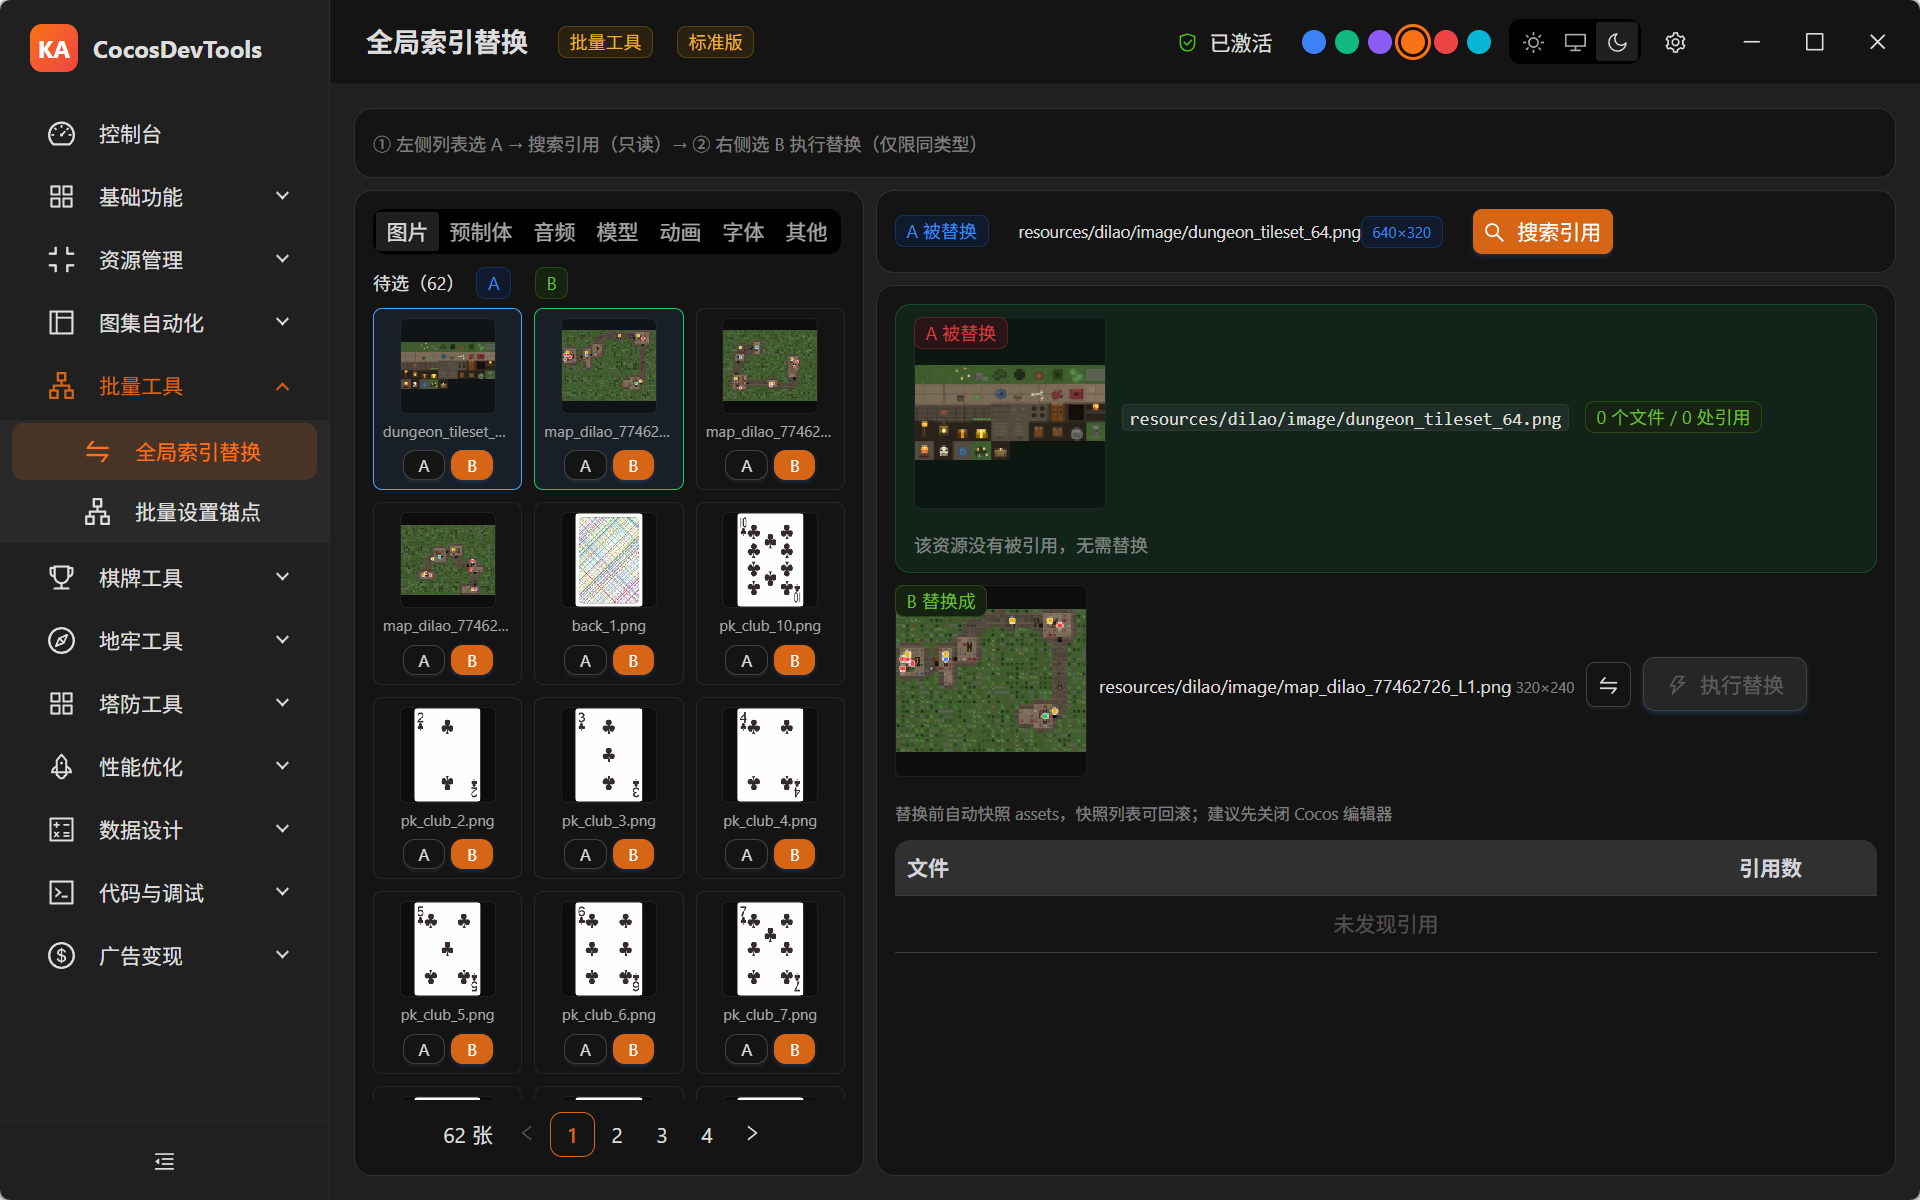Click the 批量工具 hierarchy icon
This screenshot has width=1920, height=1200.
click(62, 386)
